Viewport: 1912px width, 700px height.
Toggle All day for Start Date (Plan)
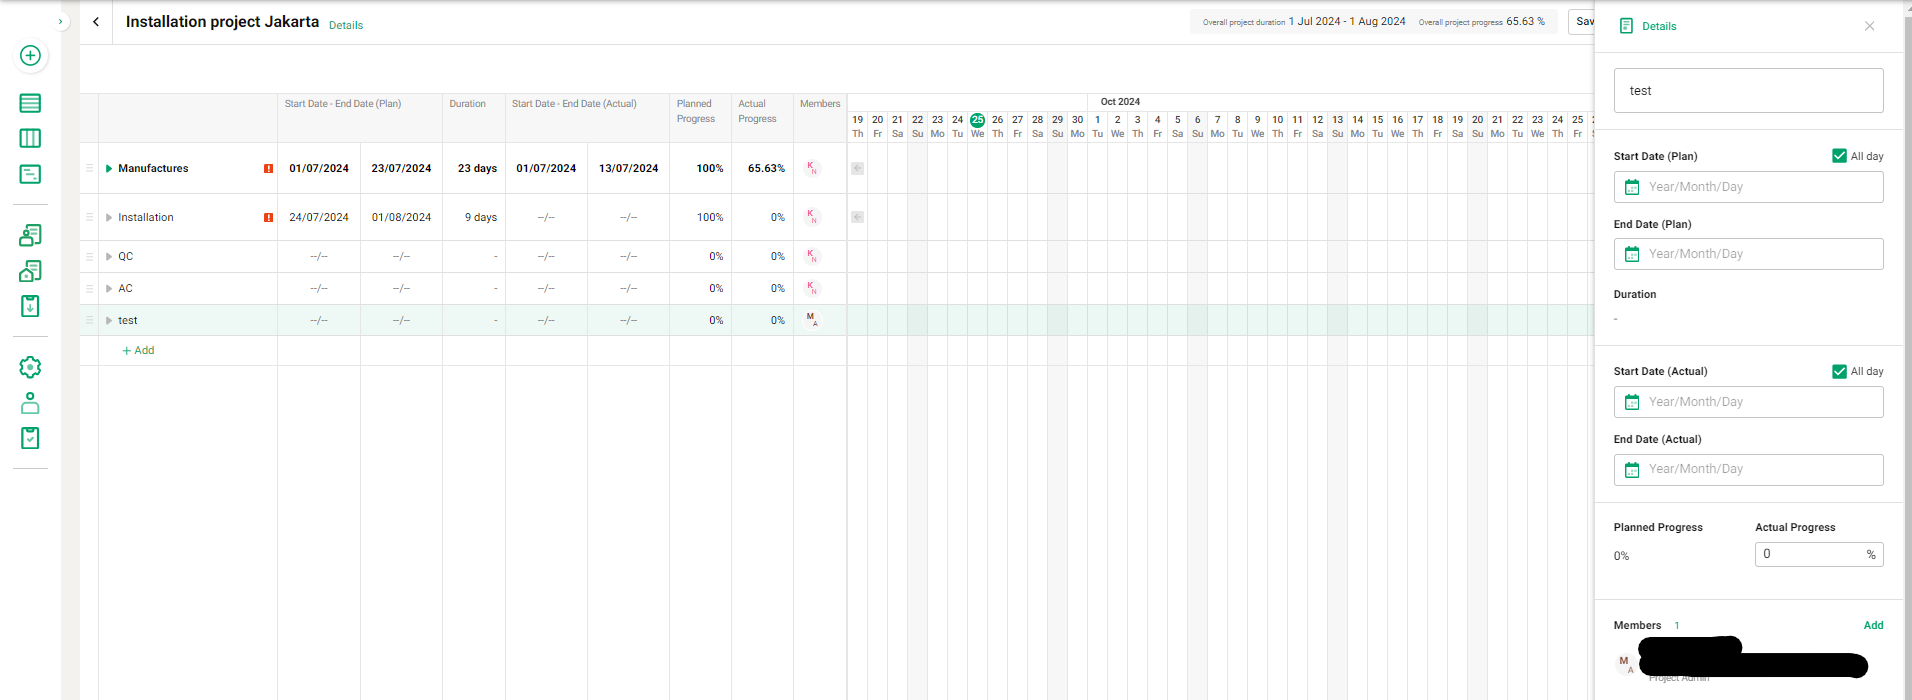(x=1839, y=156)
